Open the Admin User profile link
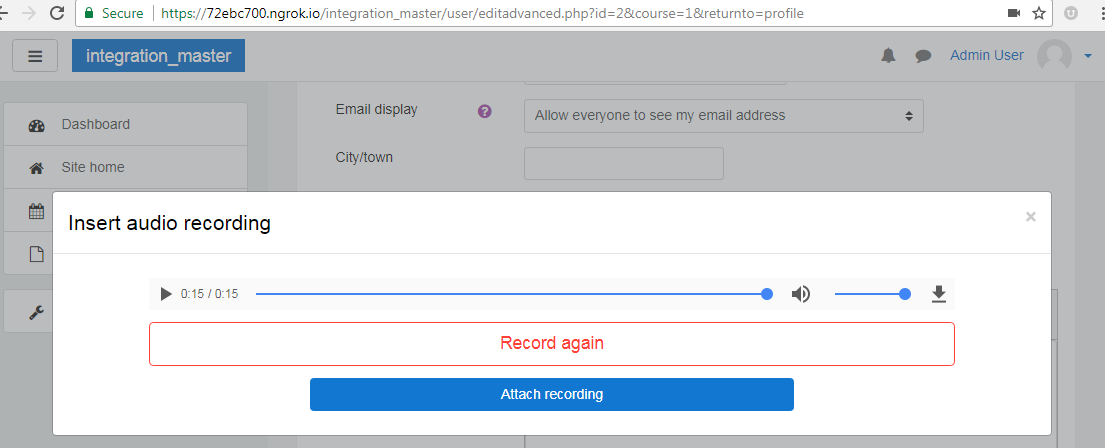Image resolution: width=1105 pixels, height=448 pixels. click(x=987, y=55)
